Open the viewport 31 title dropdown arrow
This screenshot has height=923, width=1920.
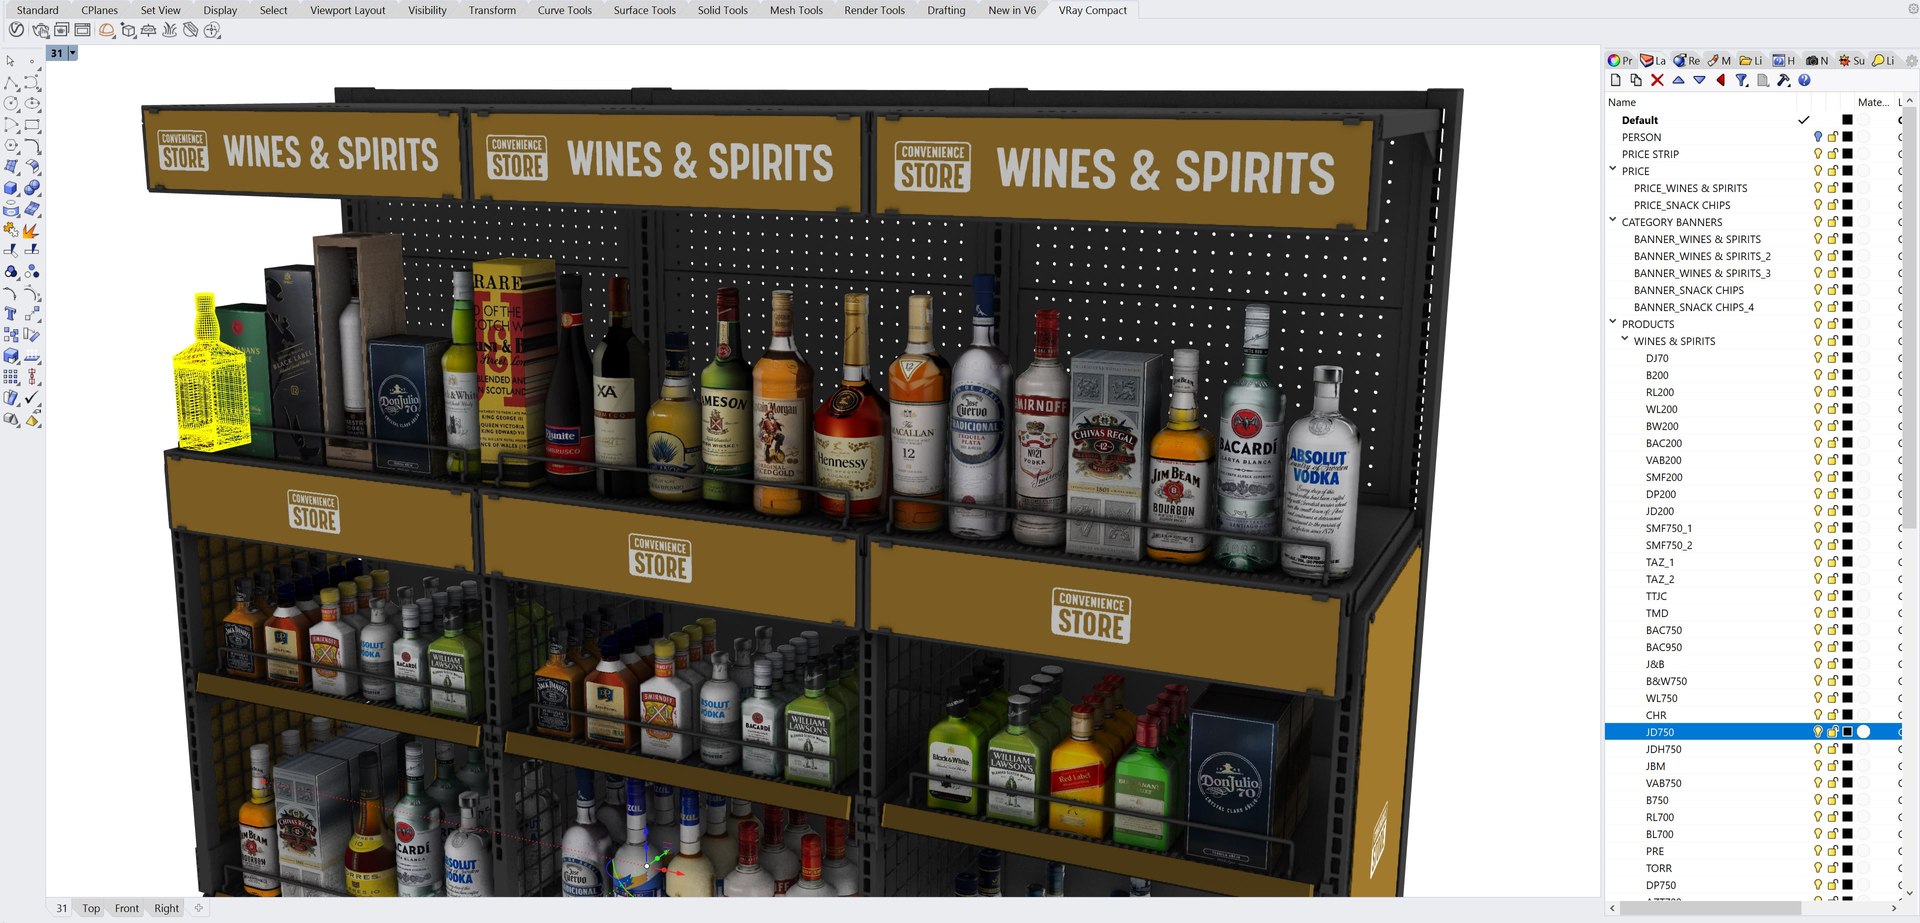pyautogui.click(x=72, y=53)
